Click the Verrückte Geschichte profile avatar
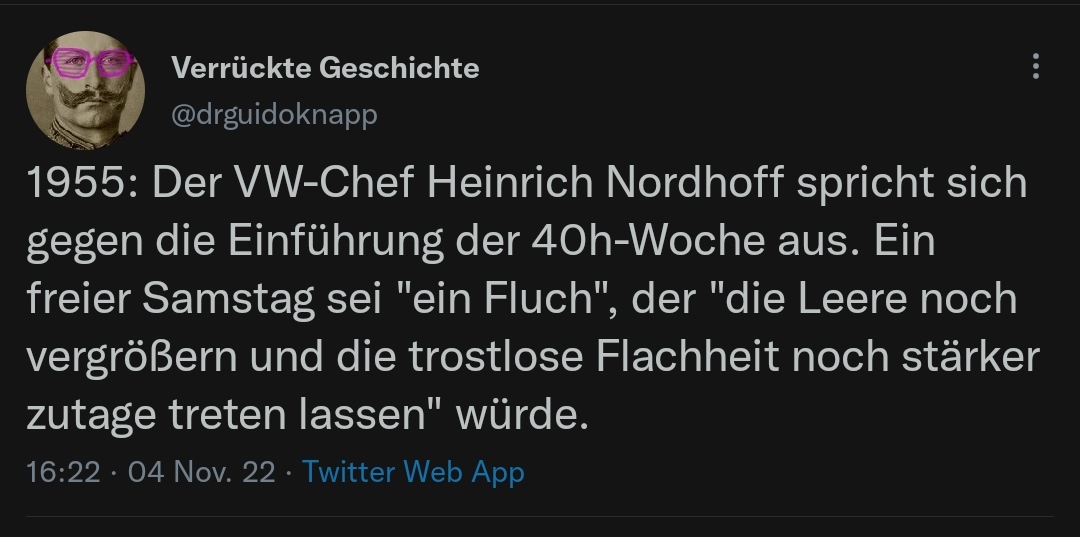This screenshot has width=1080, height=537. (x=92, y=90)
